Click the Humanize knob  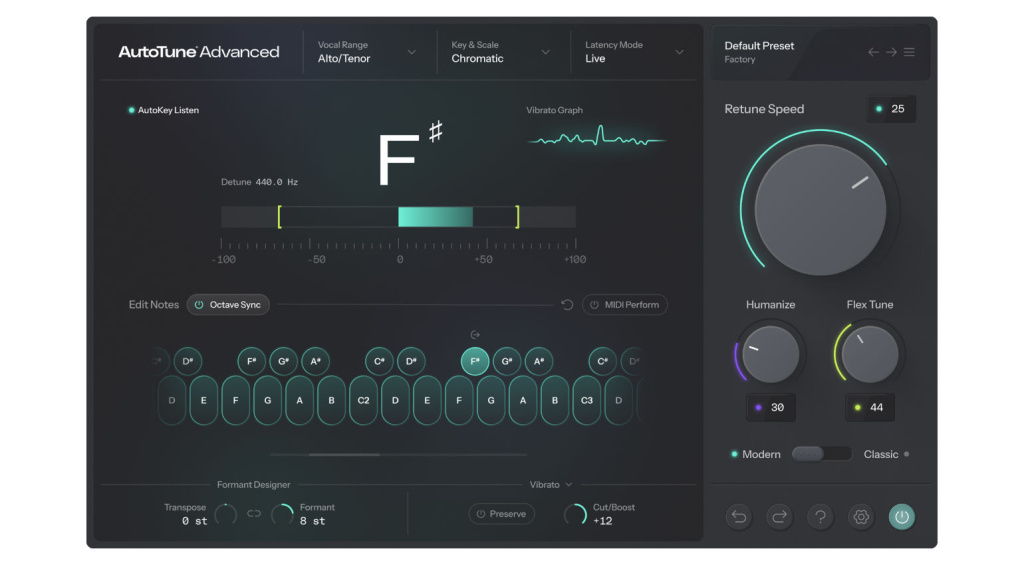point(771,354)
